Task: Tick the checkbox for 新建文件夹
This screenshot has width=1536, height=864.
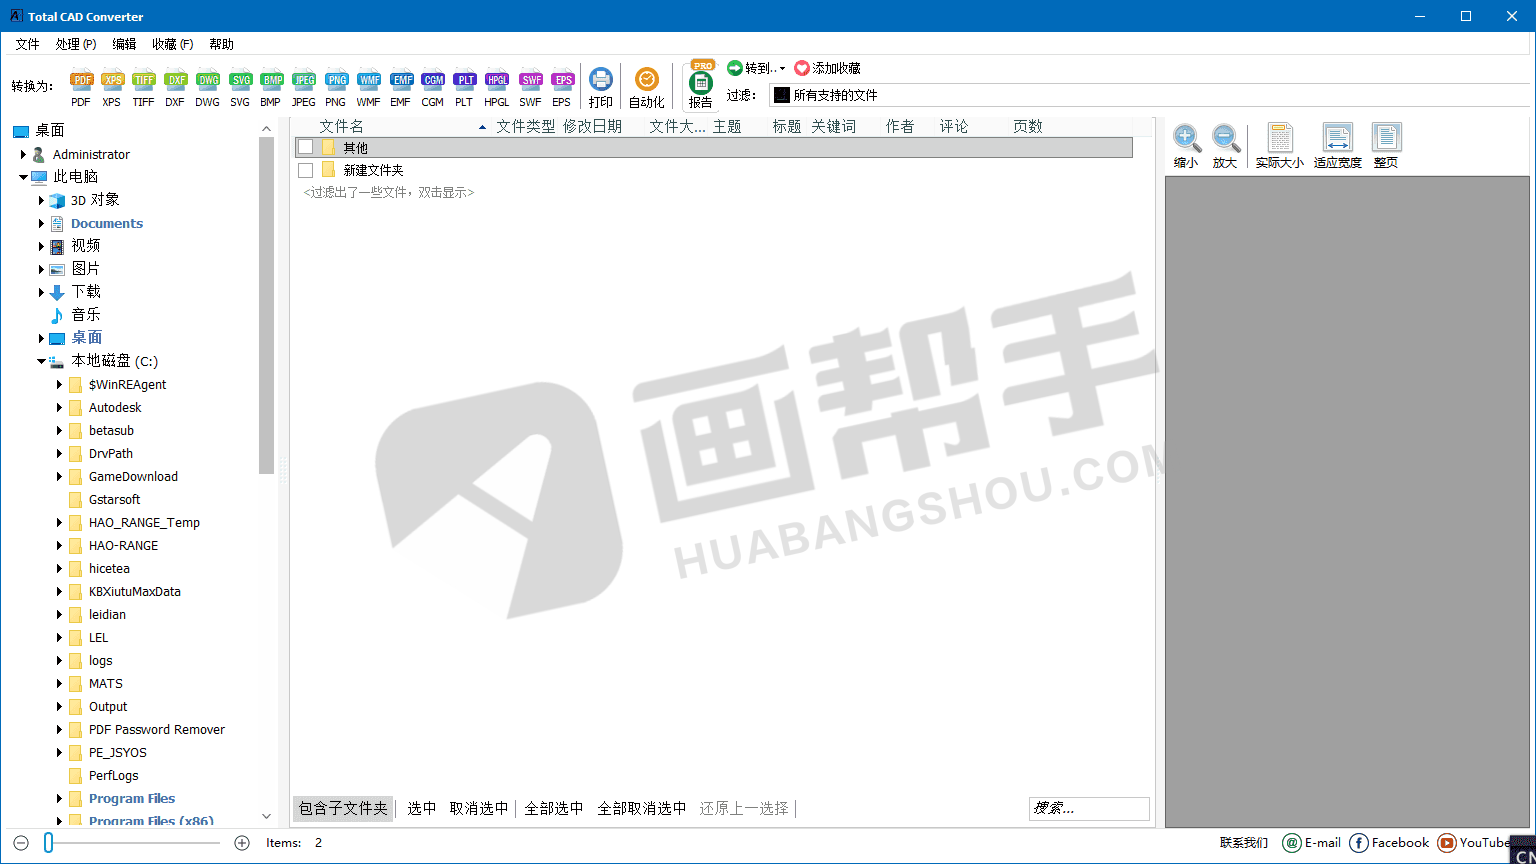Action: [x=306, y=170]
